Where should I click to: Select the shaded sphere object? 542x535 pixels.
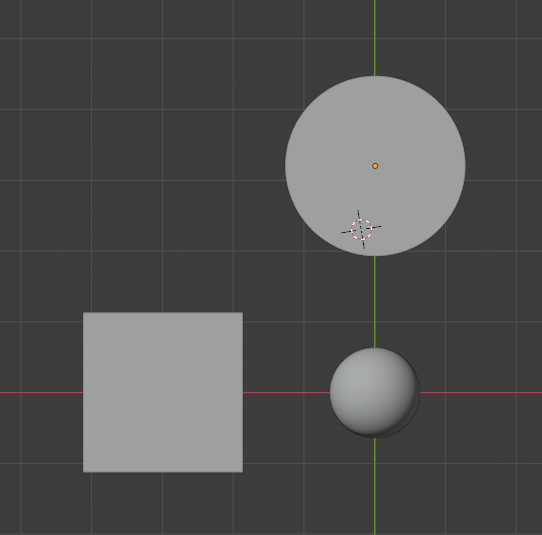click(x=375, y=393)
